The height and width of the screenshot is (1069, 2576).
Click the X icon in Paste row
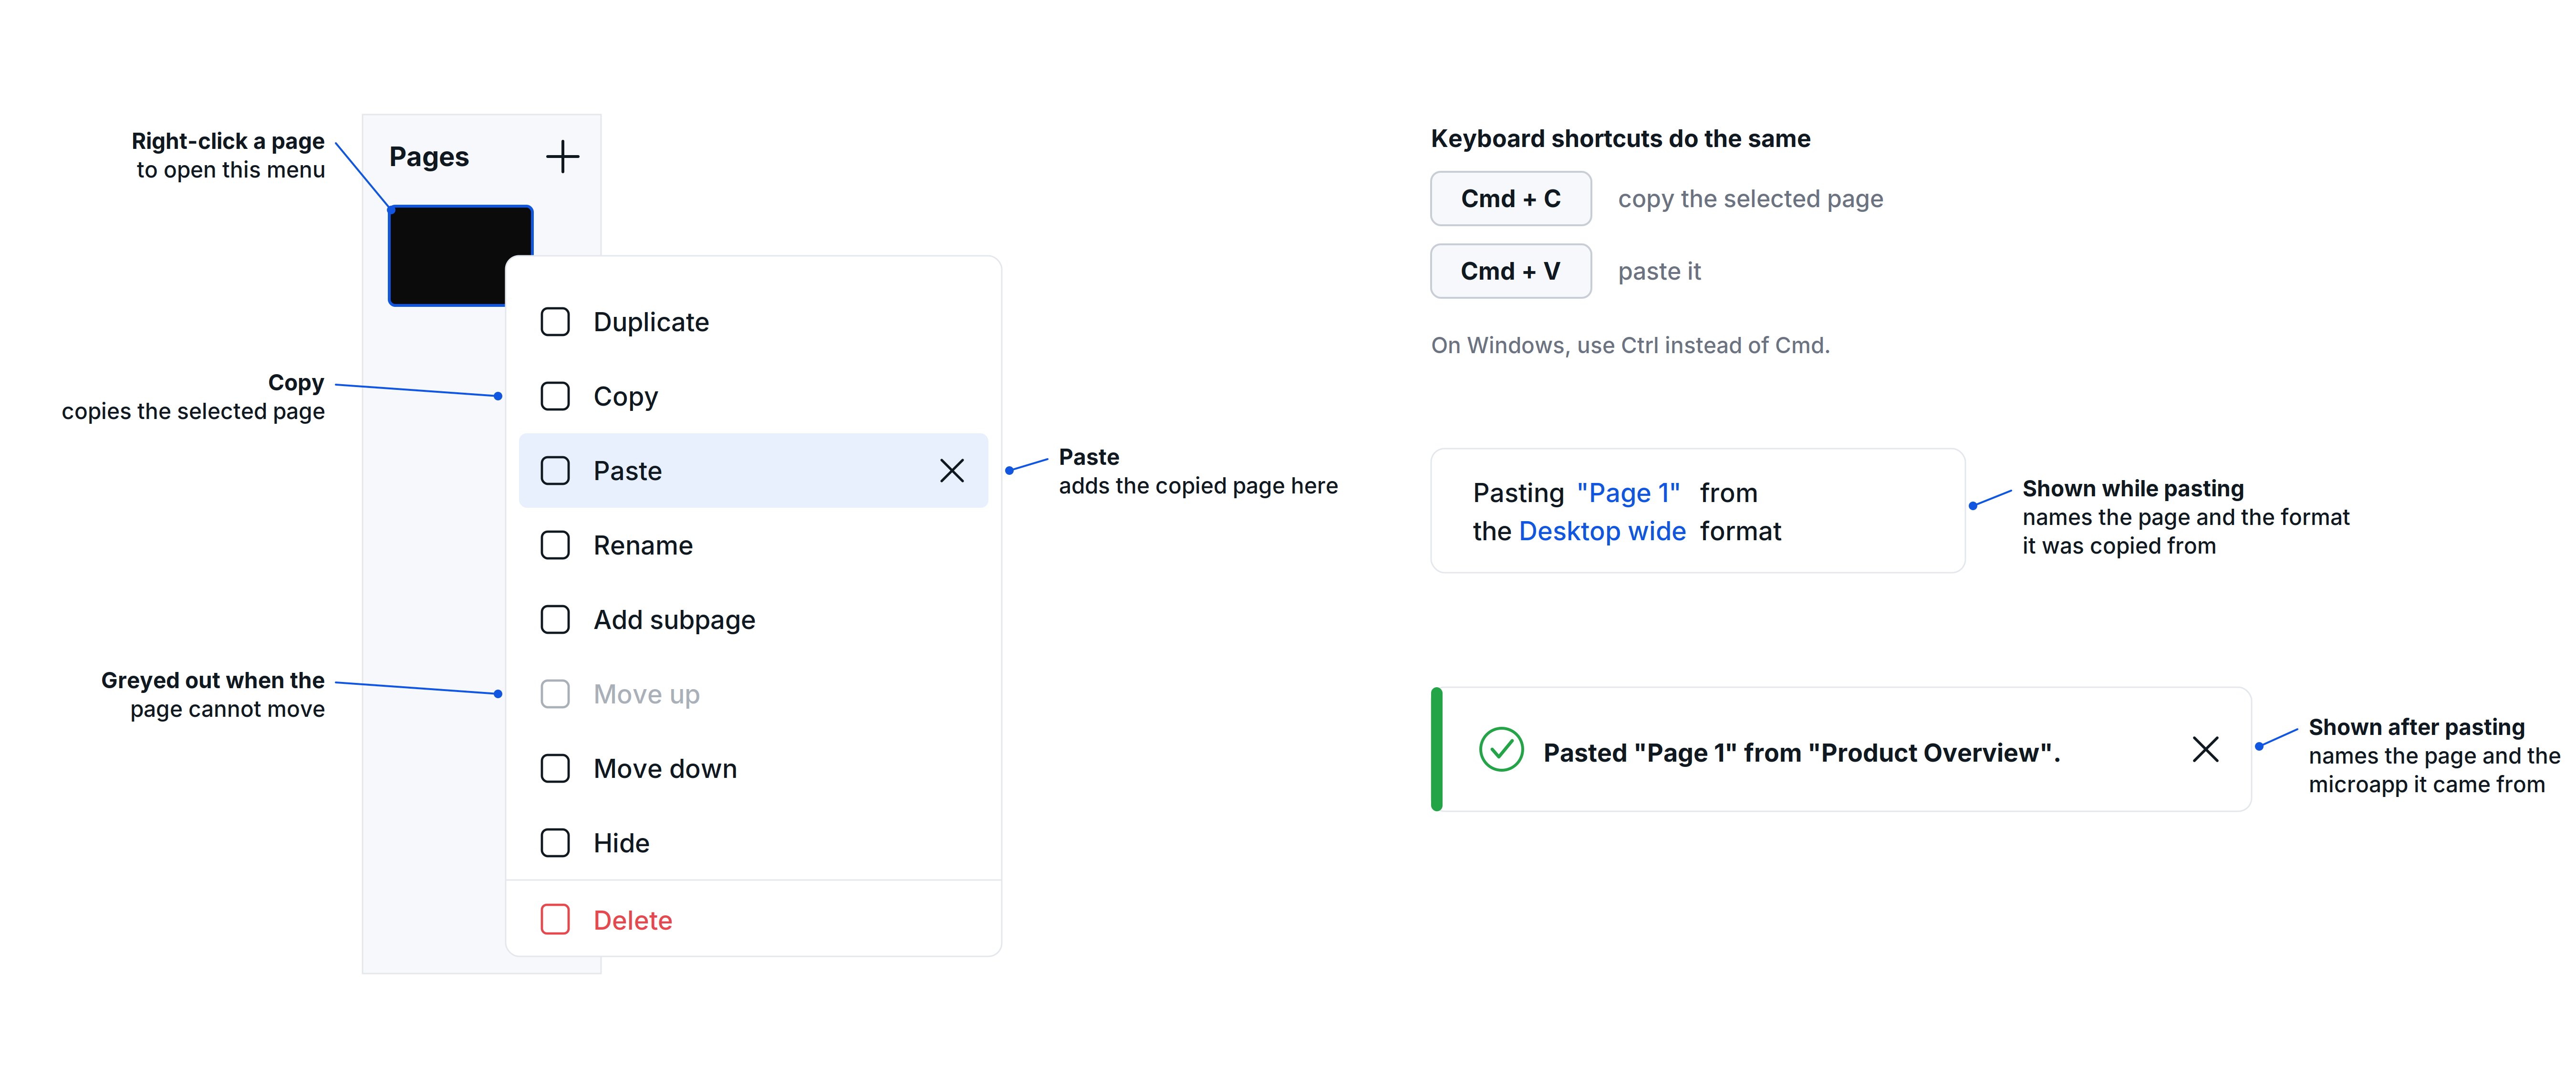coord(951,470)
